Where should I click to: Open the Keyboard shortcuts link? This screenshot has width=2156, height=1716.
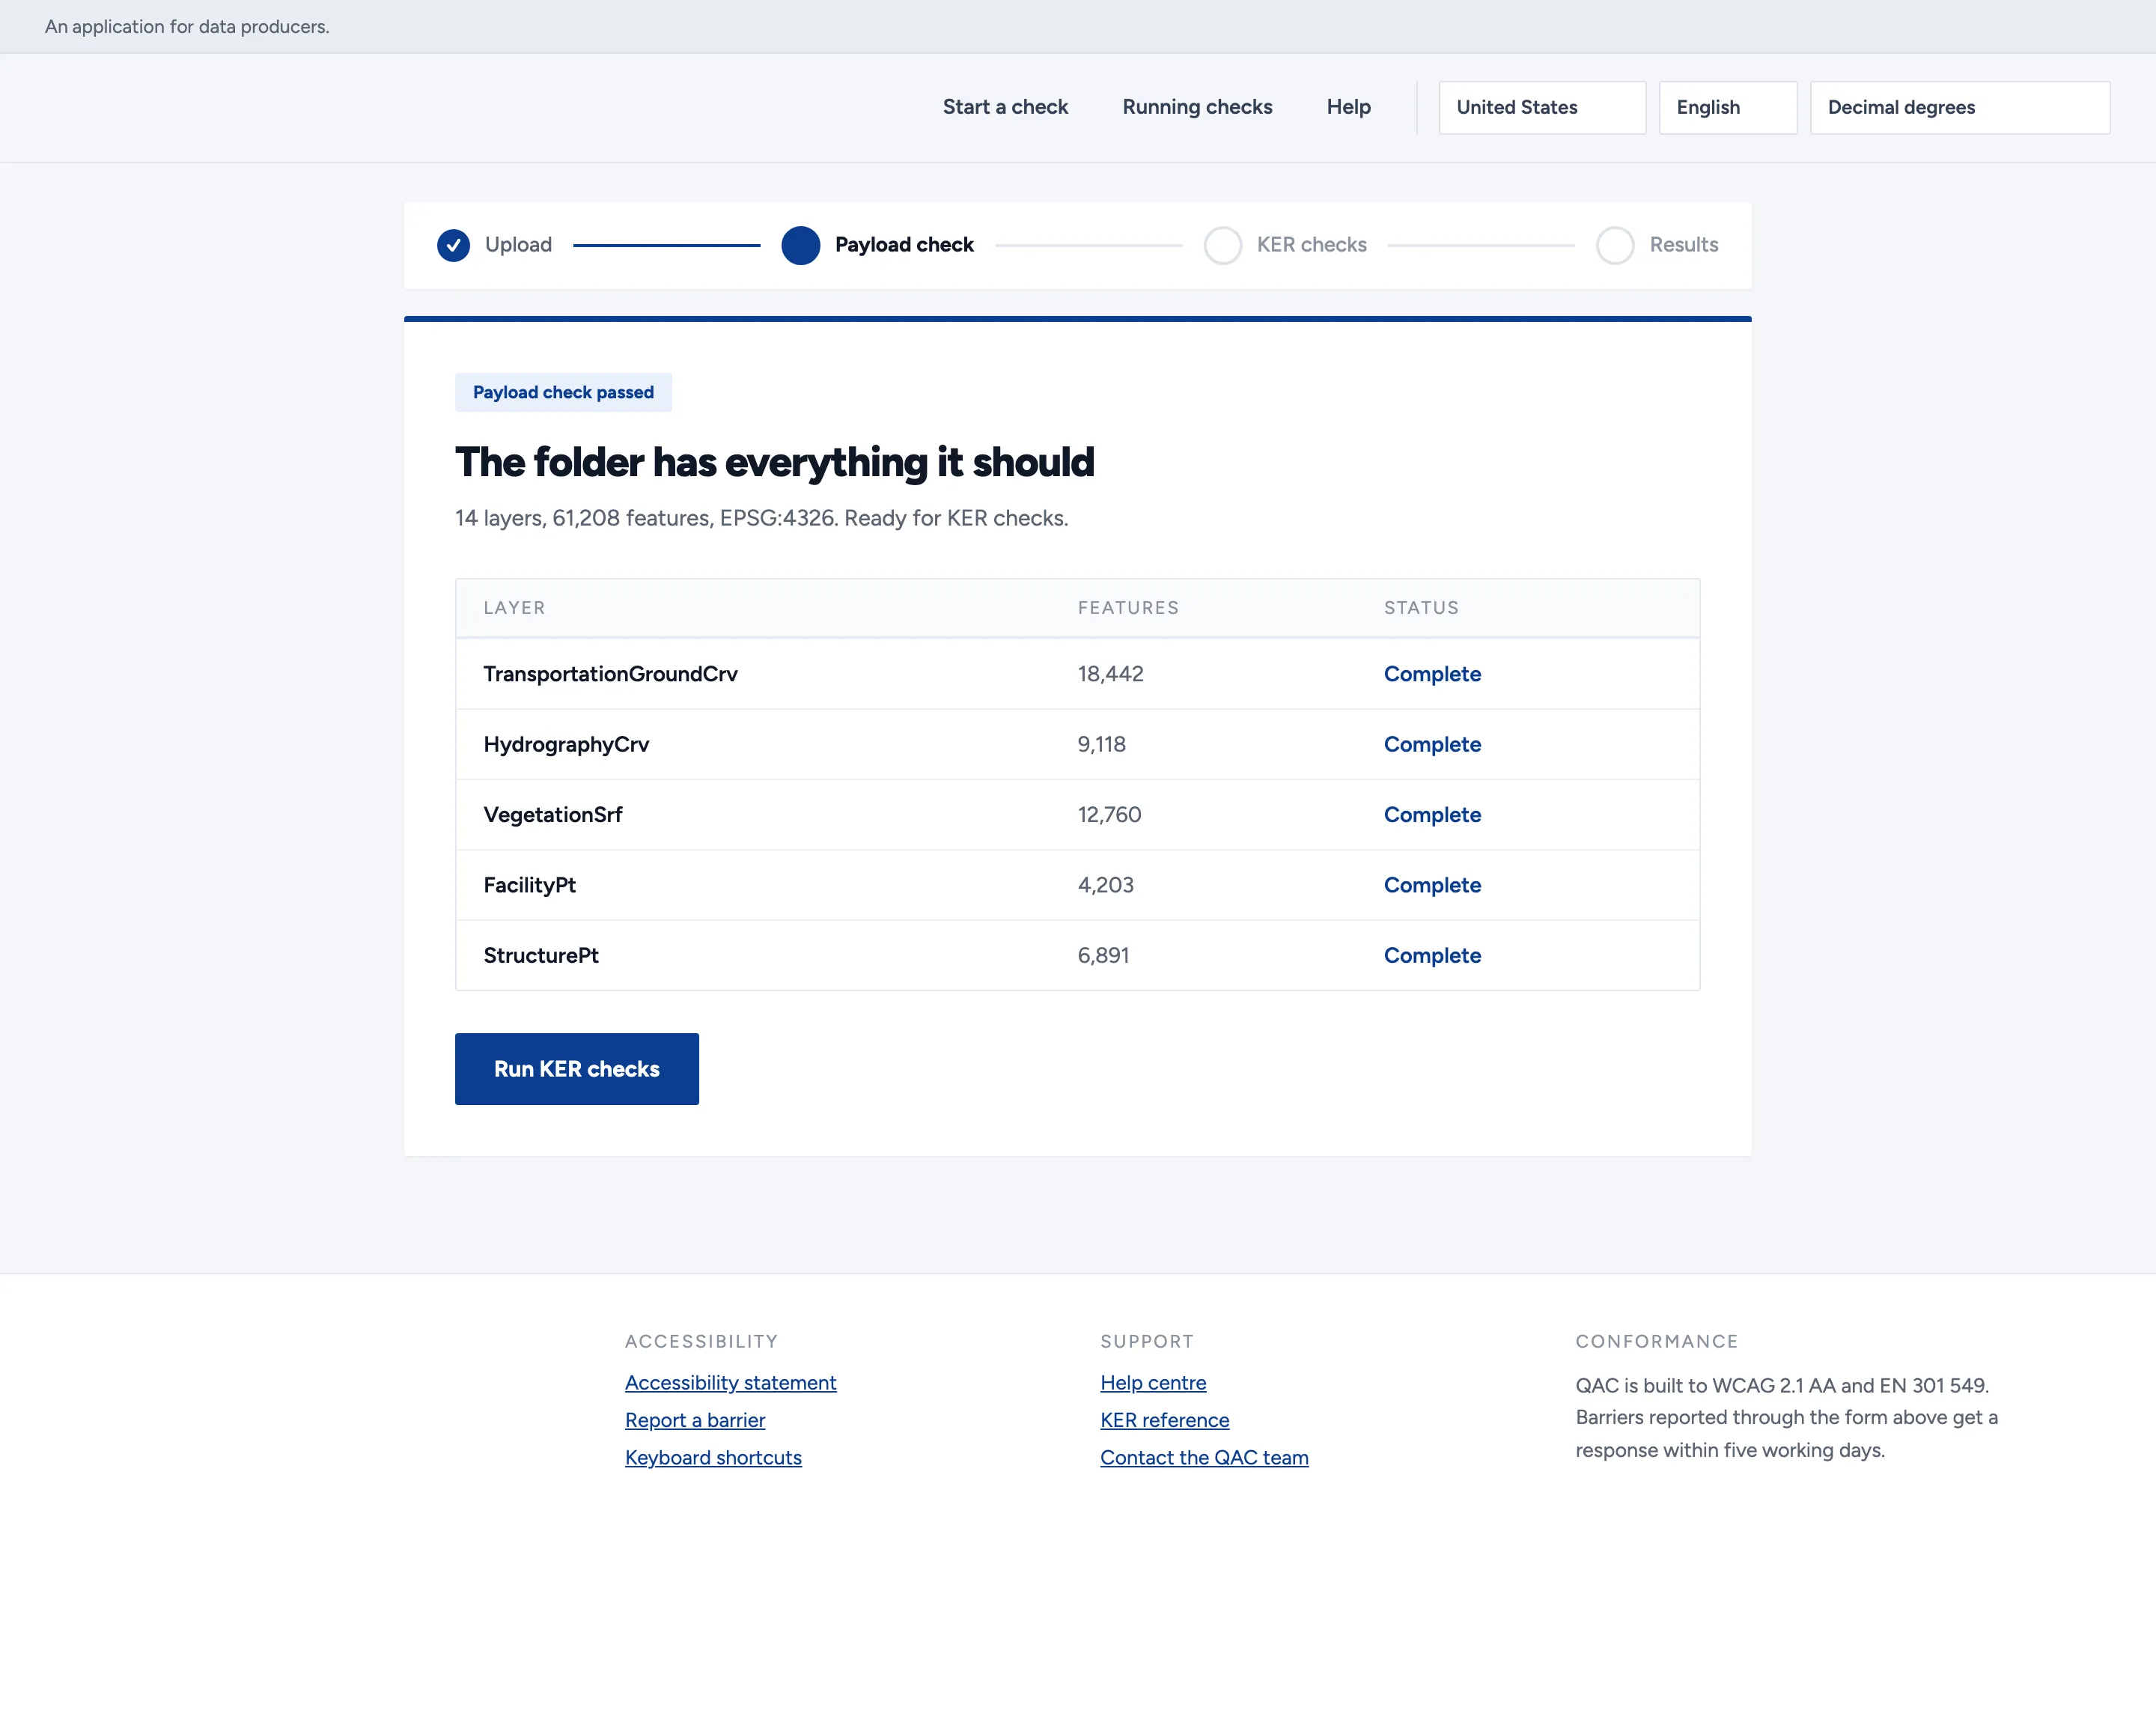click(x=713, y=1458)
